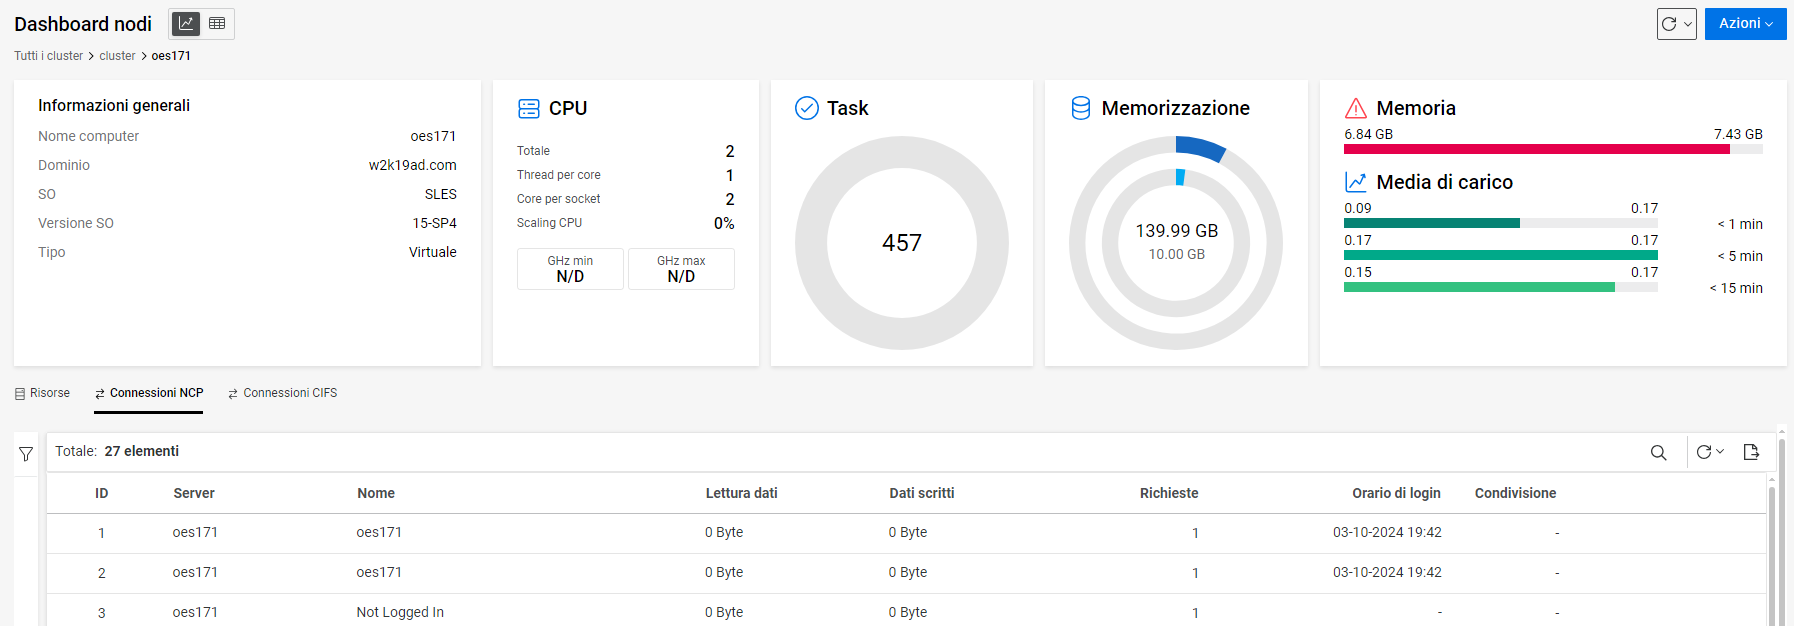Open the Risorse tab
The width and height of the screenshot is (1794, 626).
(42, 393)
